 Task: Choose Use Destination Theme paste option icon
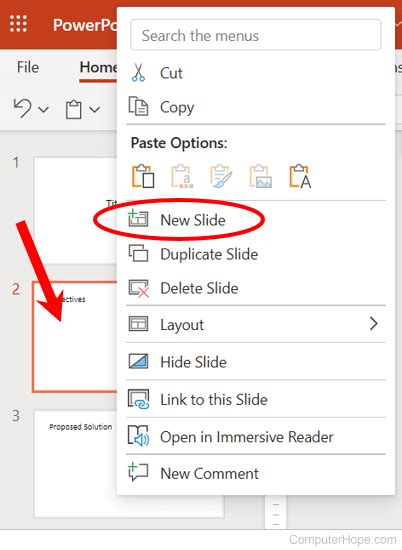143,176
